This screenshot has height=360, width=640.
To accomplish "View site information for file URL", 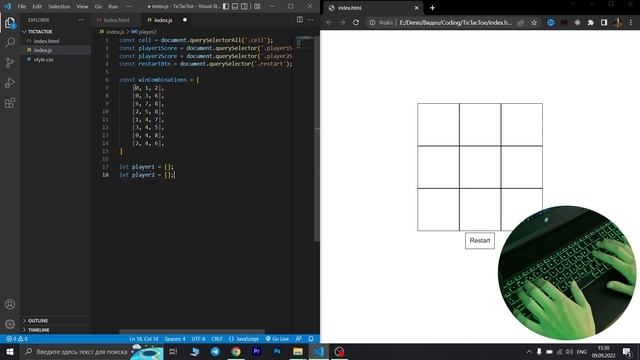I will tap(372, 23).
